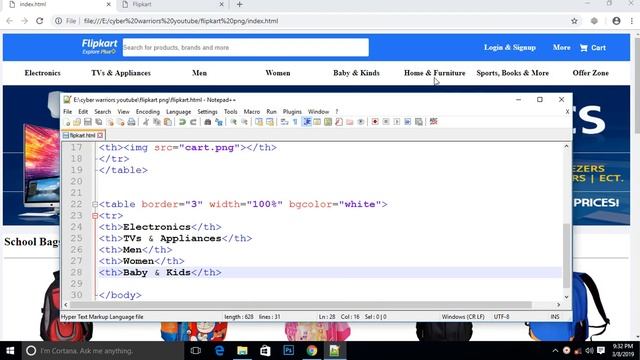
Task: Open the File menu in Notepad++
Action: click(x=67, y=111)
